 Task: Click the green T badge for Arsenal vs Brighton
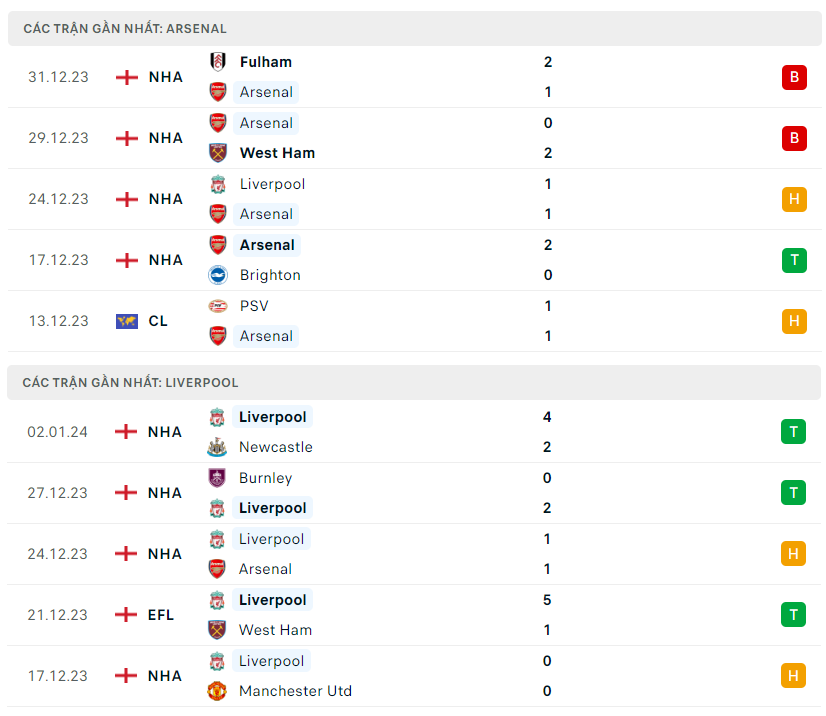pos(794,260)
